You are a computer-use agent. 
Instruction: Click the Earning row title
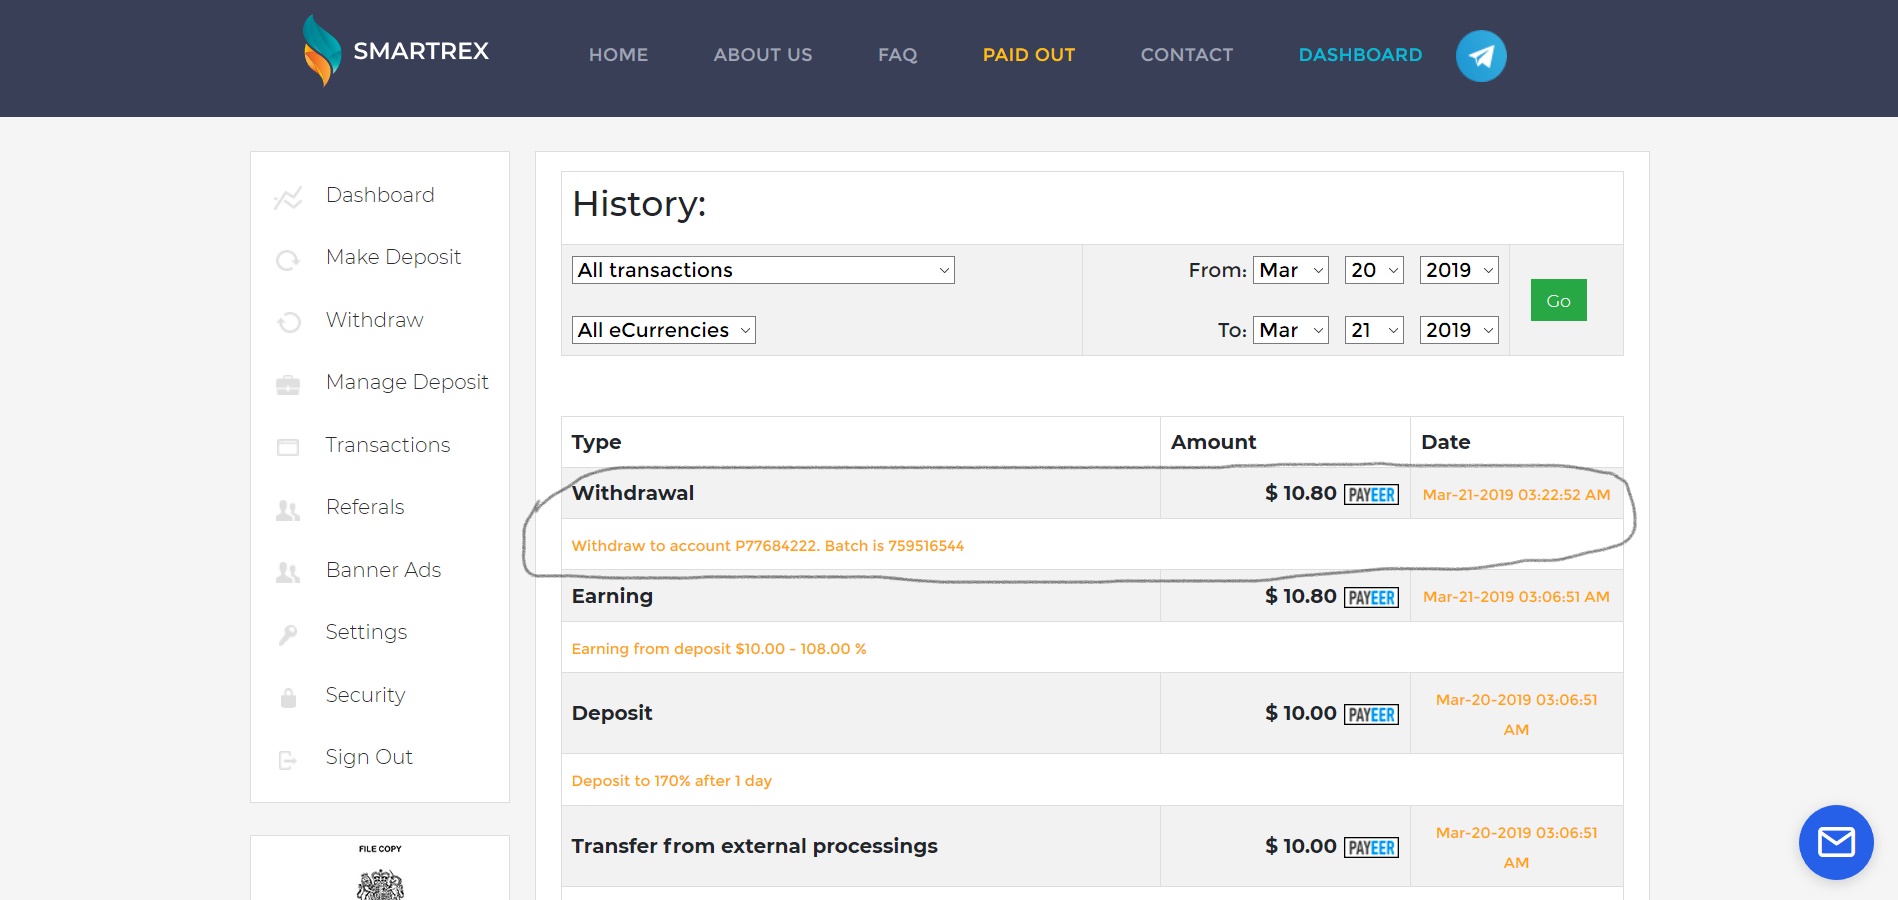coord(612,596)
